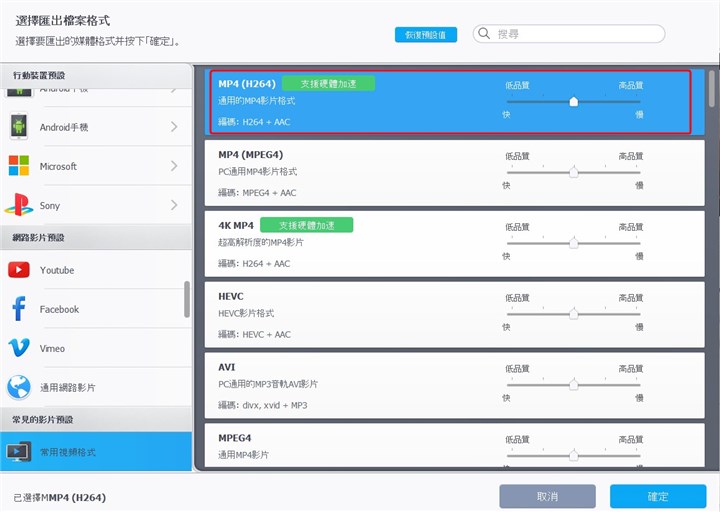Viewport: 720px width, 512px height.
Task: Adjust the MP4 (MPEG4) quality slider
Action: 574,172
